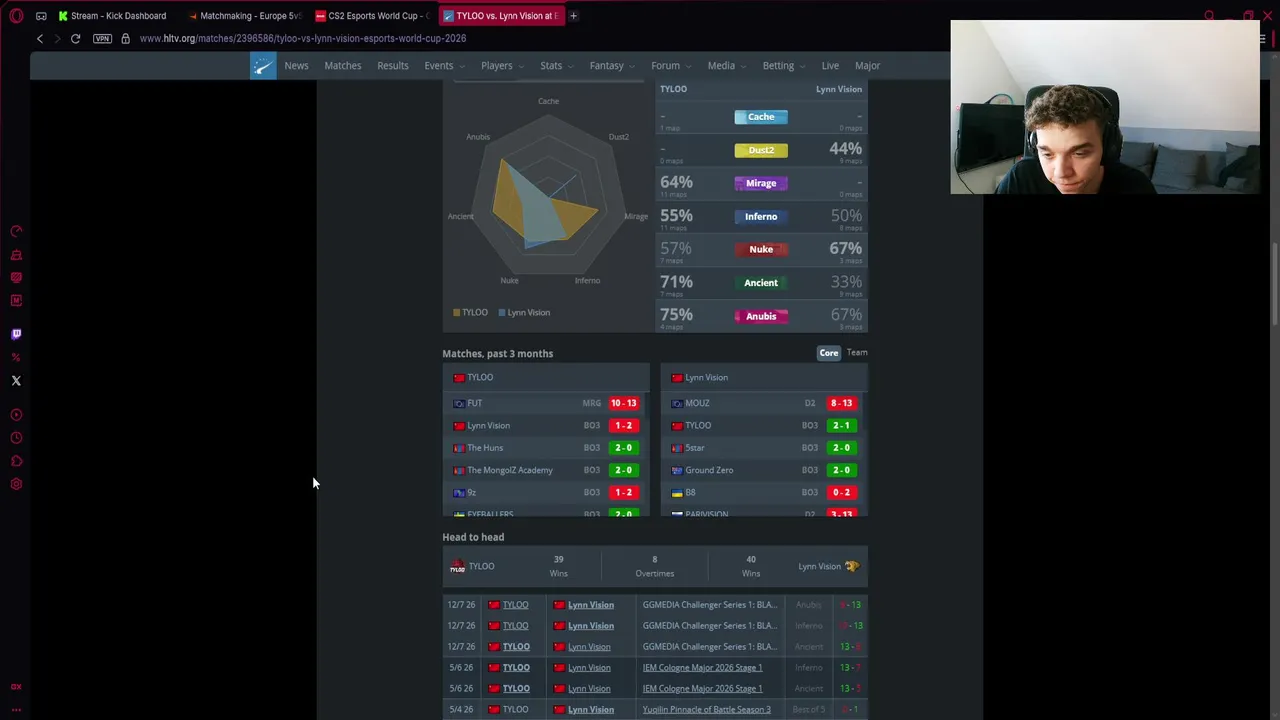Open the Results navigation item
Screen dimensions: 1280x720
tap(393, 66)
